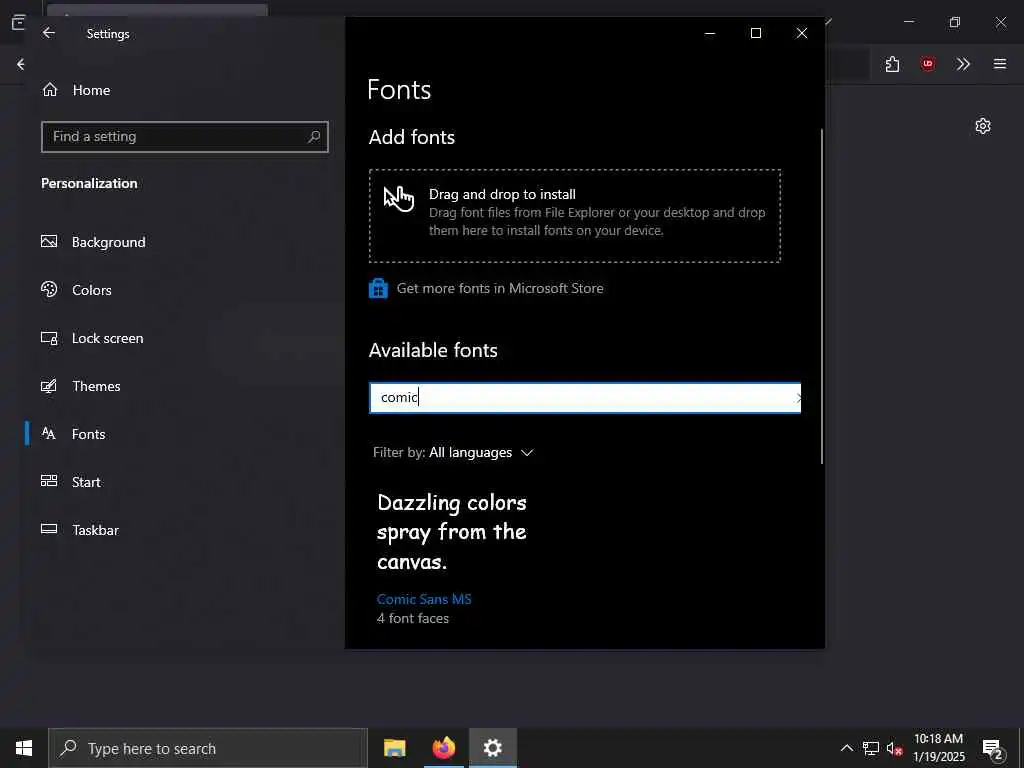The image size is (1024, 768).
Task: Maximize the Settings window
Action: tap(756, 33)
